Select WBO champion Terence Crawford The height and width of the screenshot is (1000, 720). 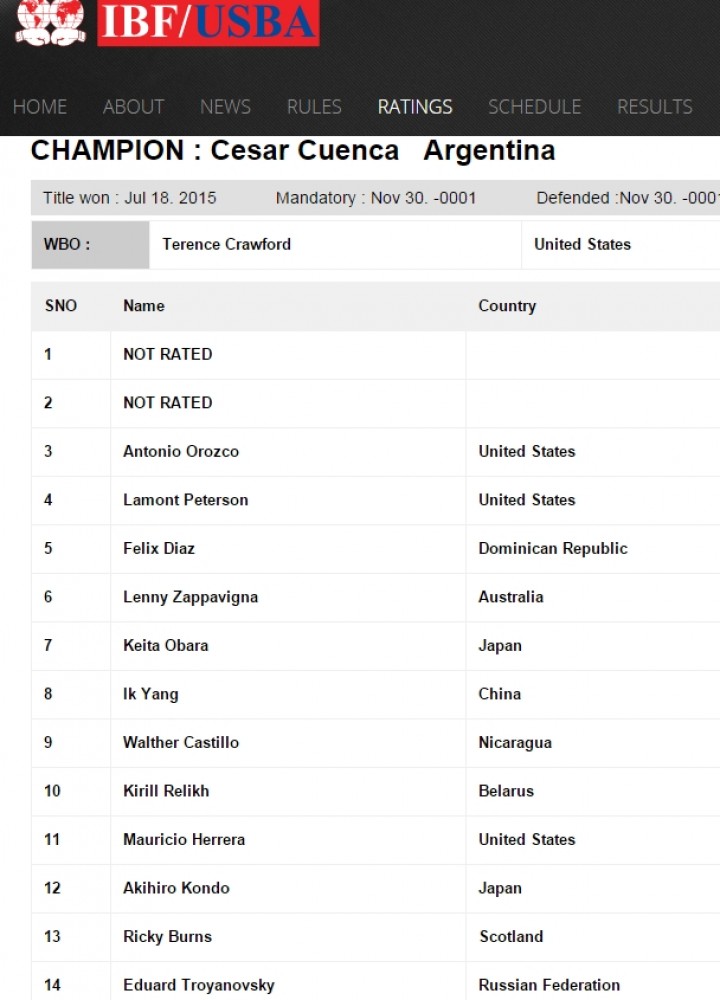pos(226,244)
